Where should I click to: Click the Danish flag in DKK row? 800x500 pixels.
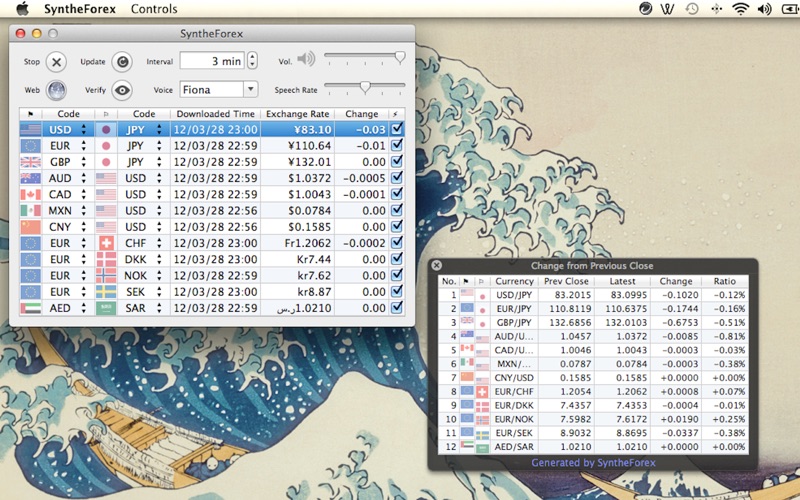[106, 259]
